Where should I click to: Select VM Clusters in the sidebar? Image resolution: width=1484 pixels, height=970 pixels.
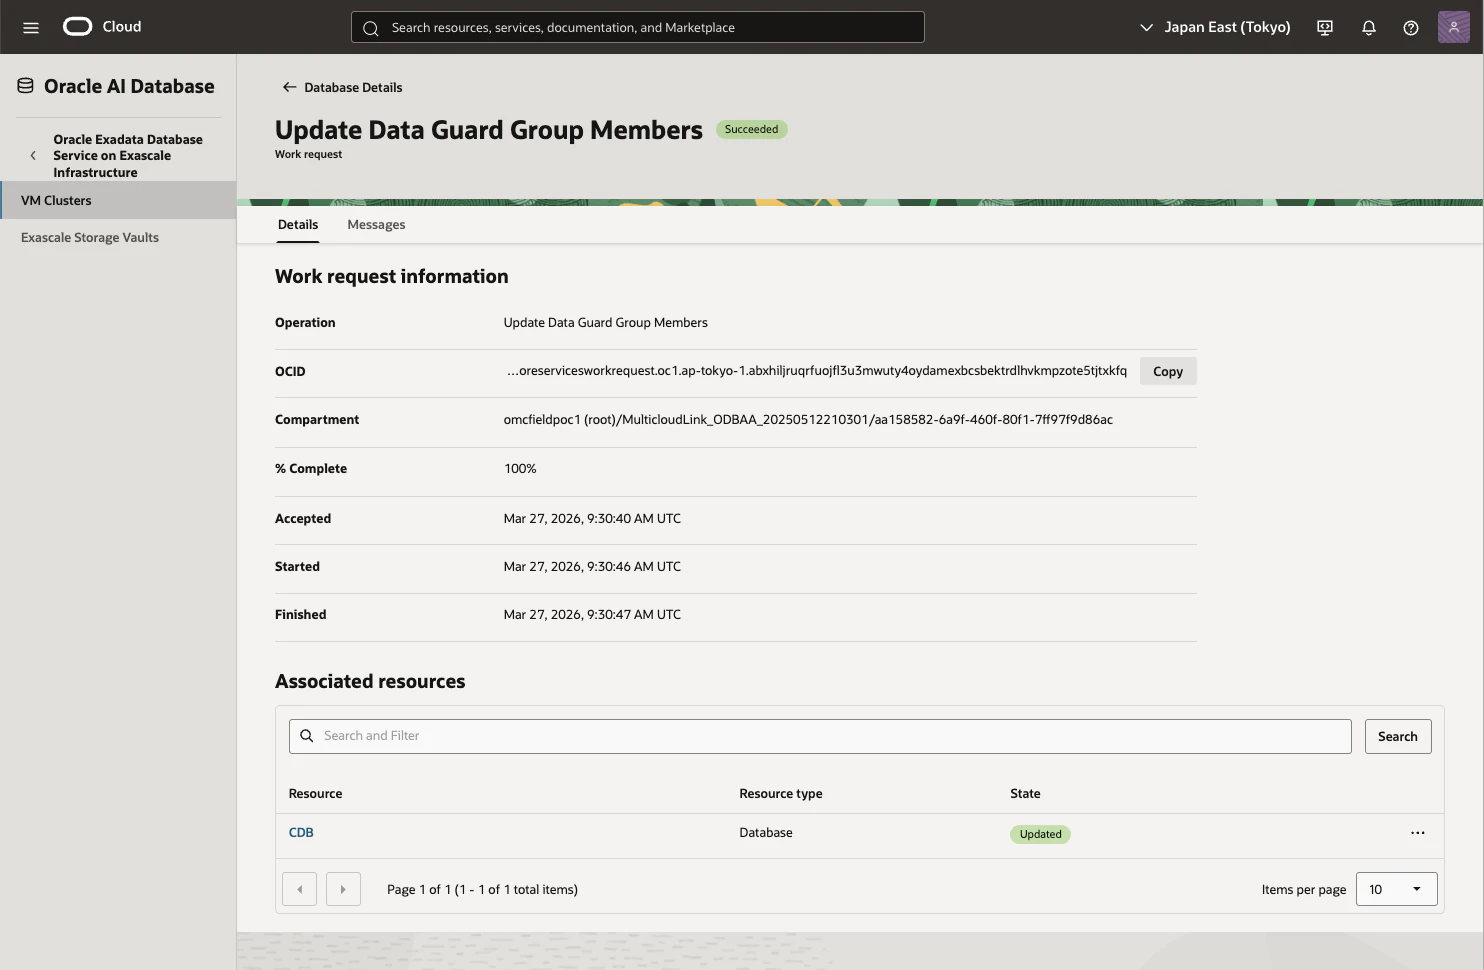[118, 200]
